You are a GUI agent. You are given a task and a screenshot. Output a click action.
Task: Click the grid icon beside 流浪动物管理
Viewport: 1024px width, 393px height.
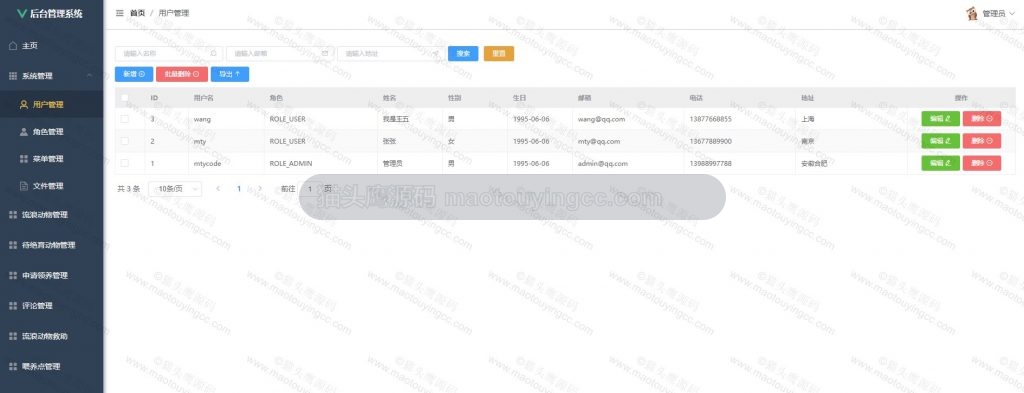pos(13,215)
